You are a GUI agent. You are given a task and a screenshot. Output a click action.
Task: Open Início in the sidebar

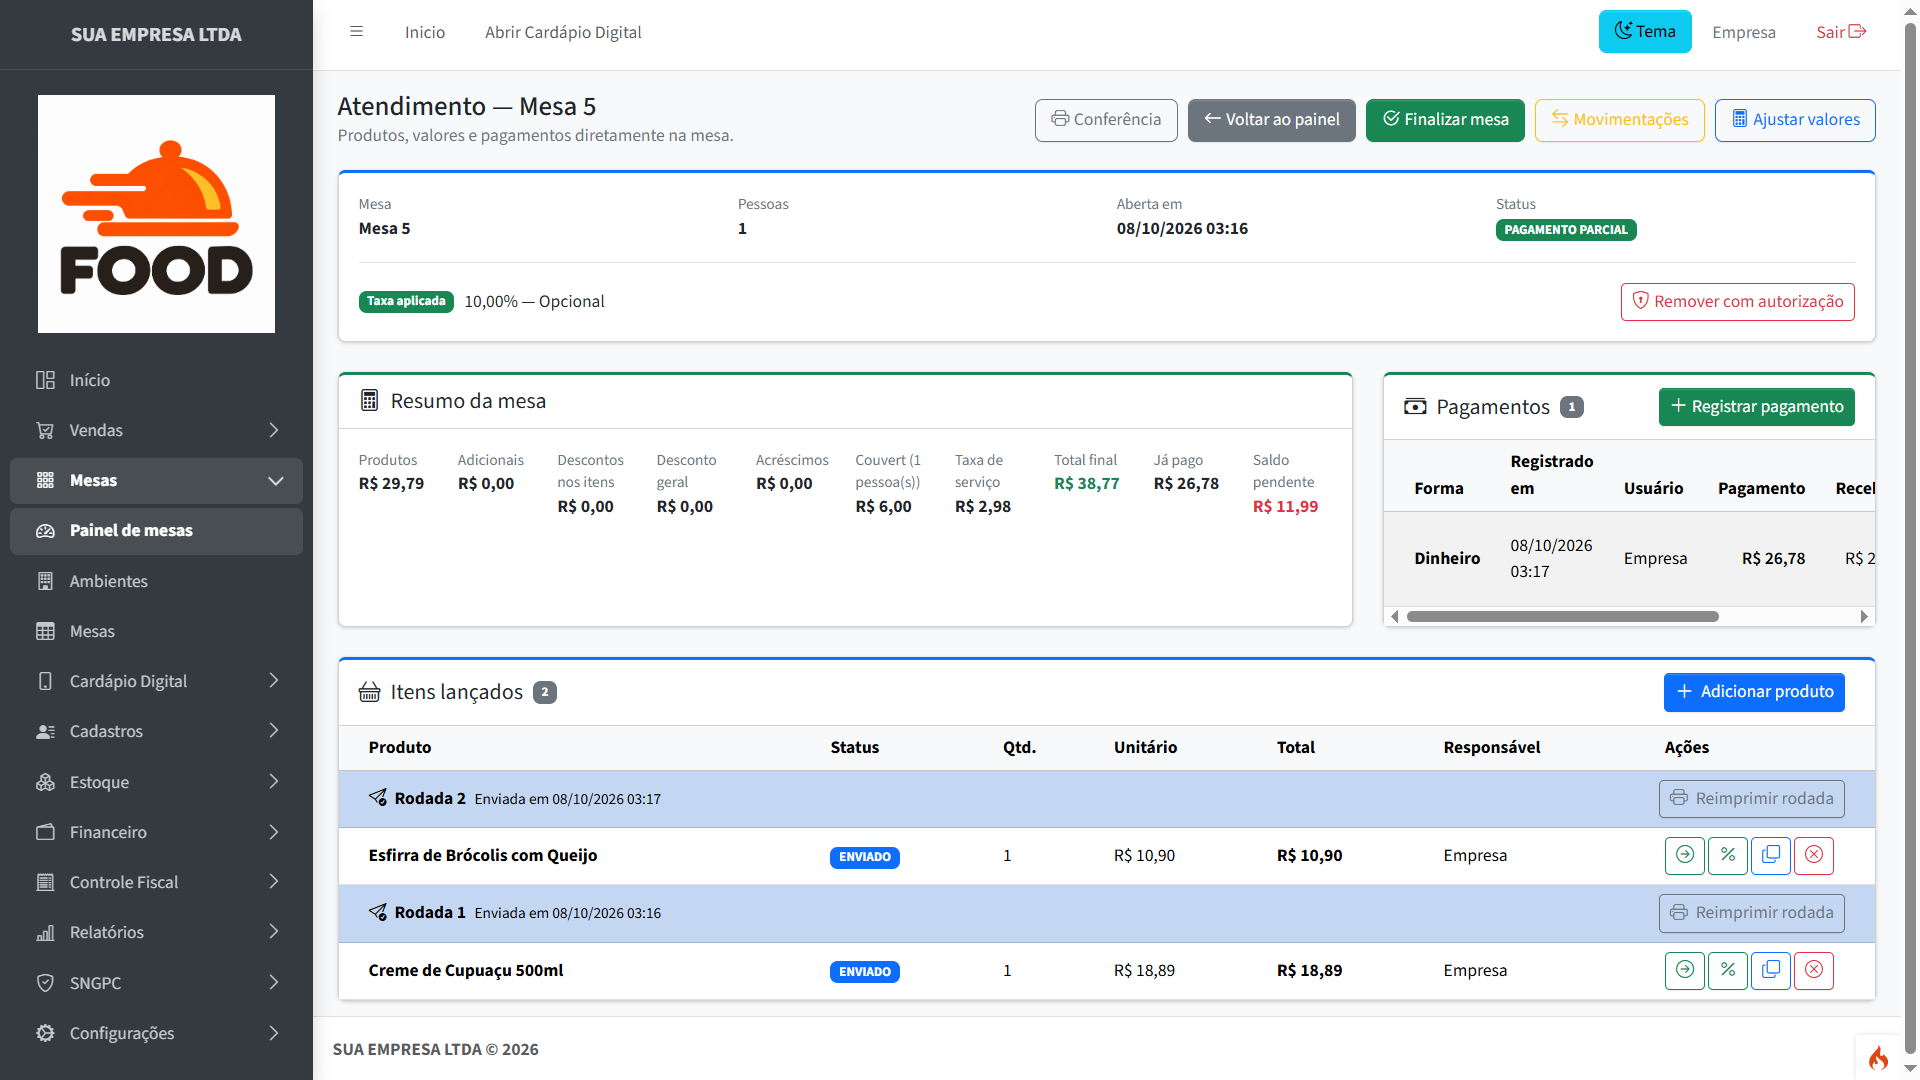point(156,380)
